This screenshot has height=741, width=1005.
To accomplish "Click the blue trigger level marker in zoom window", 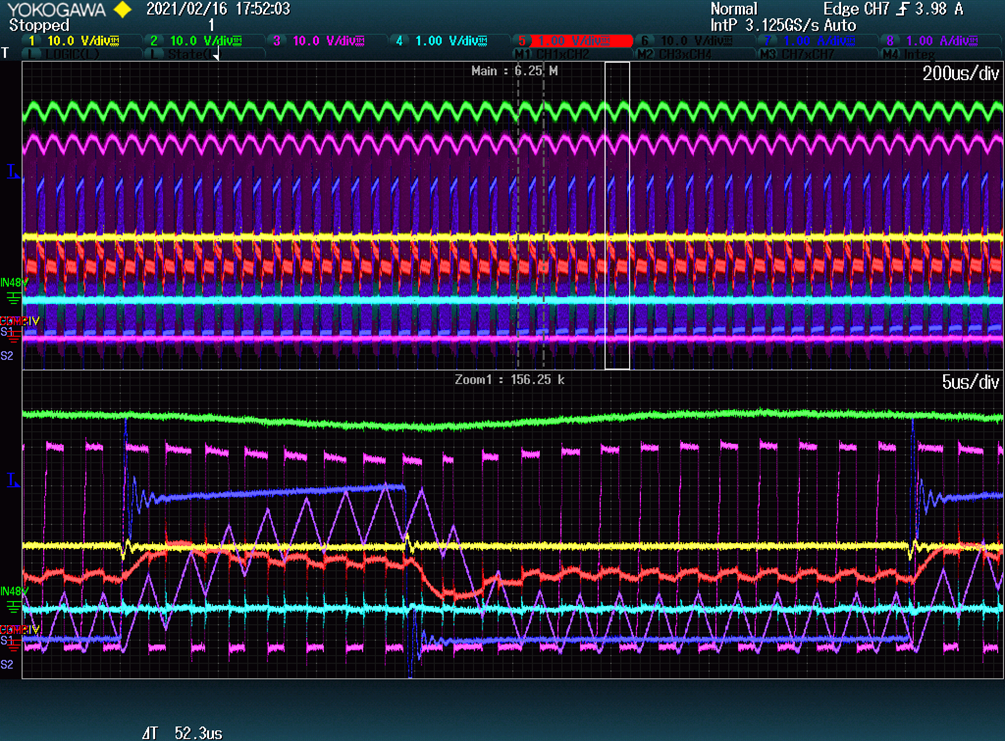I will point(14,481).
